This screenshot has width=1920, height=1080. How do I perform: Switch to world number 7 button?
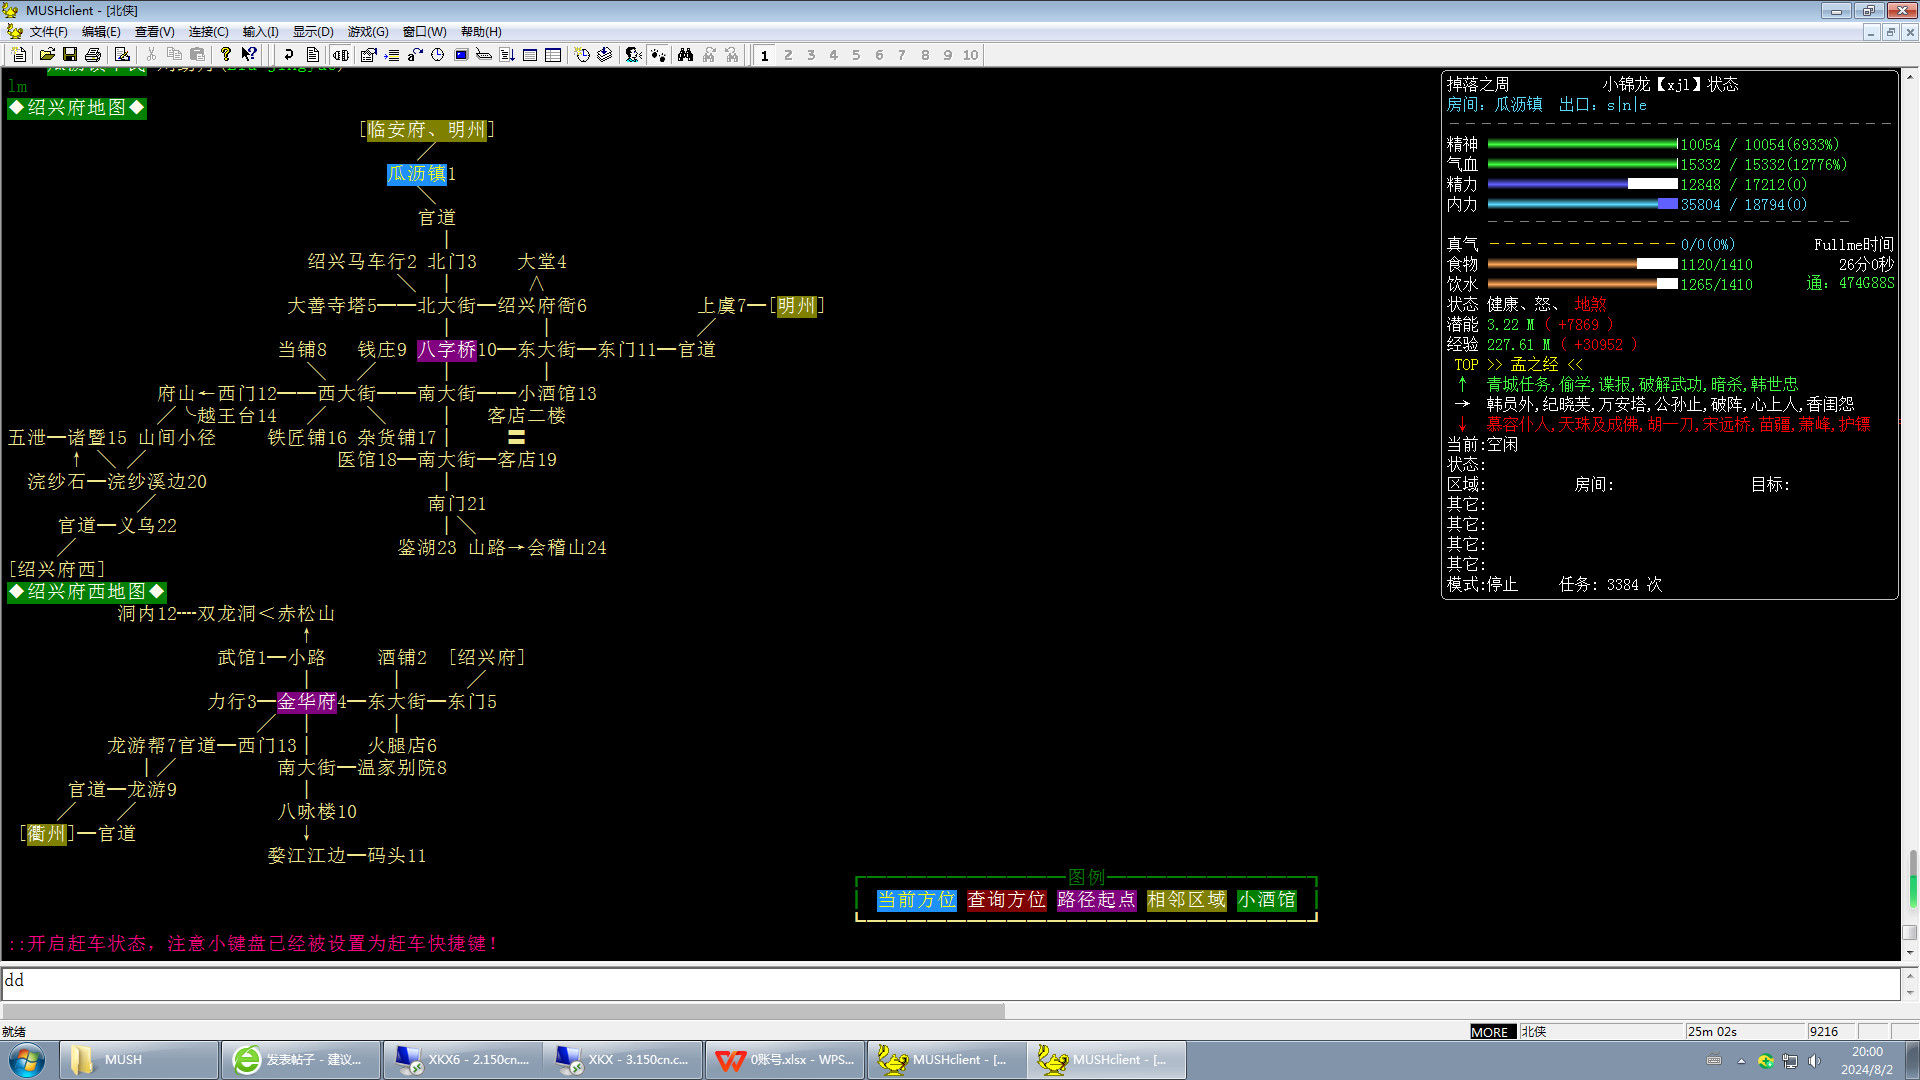(x=902, y=56)
